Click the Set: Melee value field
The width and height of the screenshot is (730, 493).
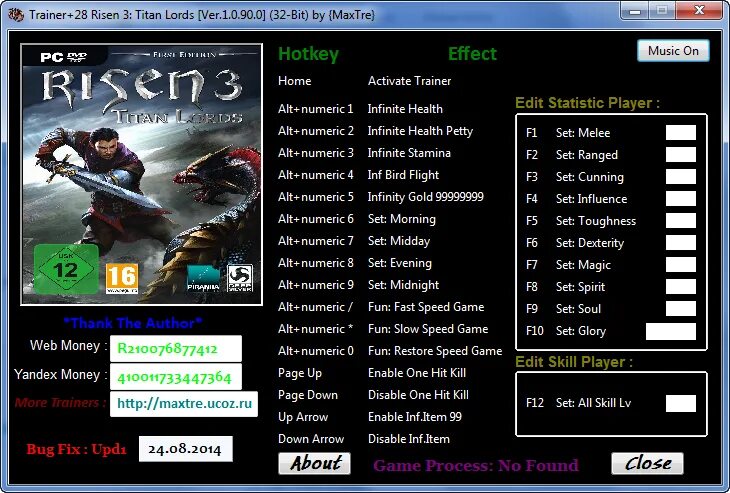click(x=681, y=132)
